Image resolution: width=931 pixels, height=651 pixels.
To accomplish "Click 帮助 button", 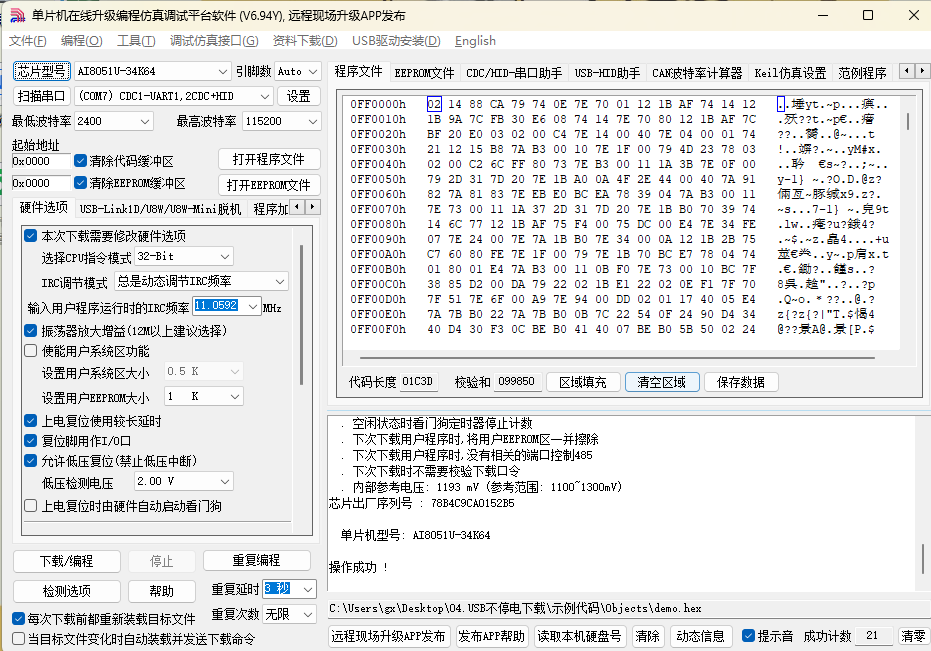I will coord(162,591).
